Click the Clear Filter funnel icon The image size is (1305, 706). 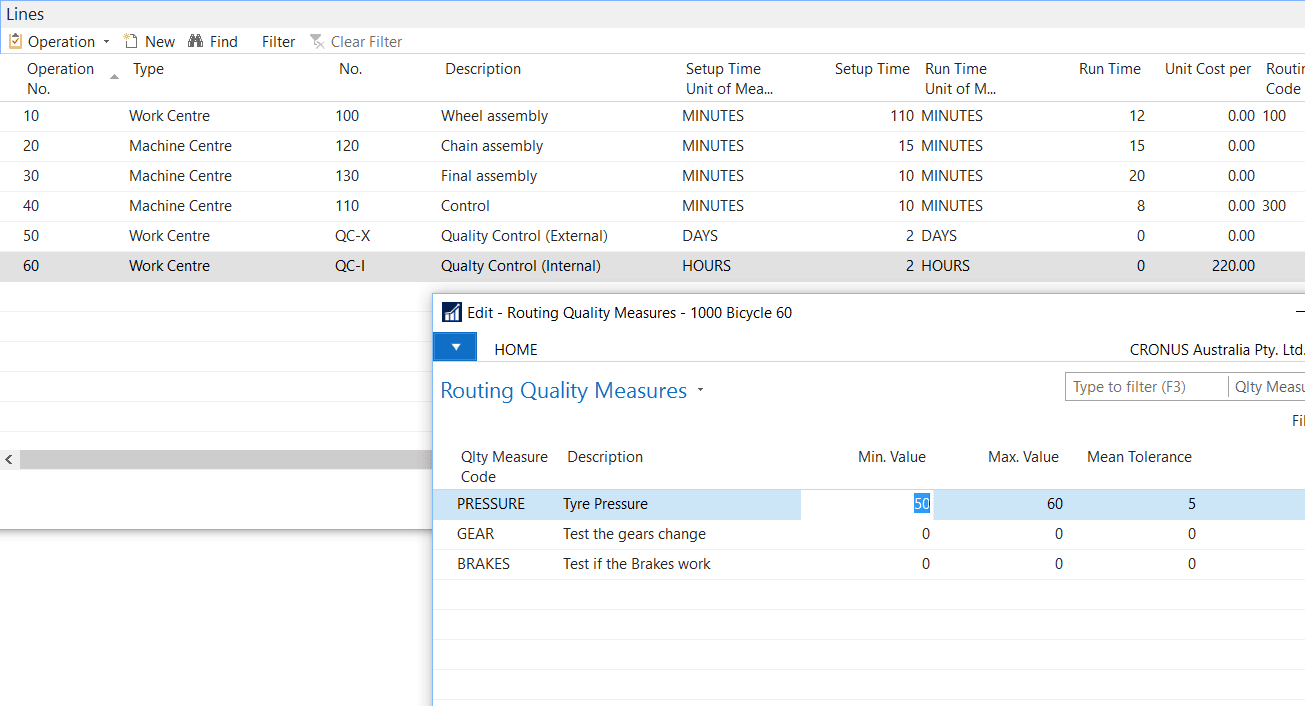(317, 41)
